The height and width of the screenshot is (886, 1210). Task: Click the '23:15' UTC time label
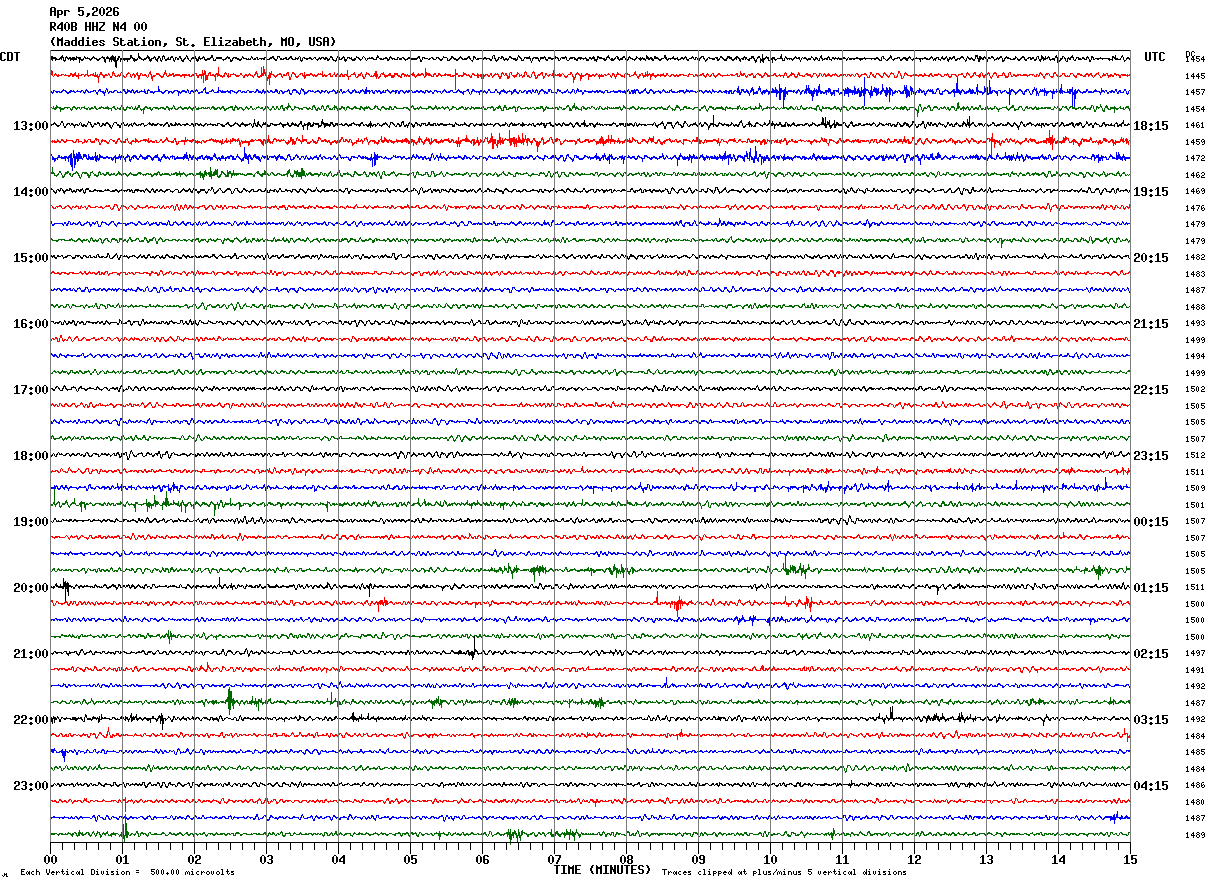point(1151,456)
